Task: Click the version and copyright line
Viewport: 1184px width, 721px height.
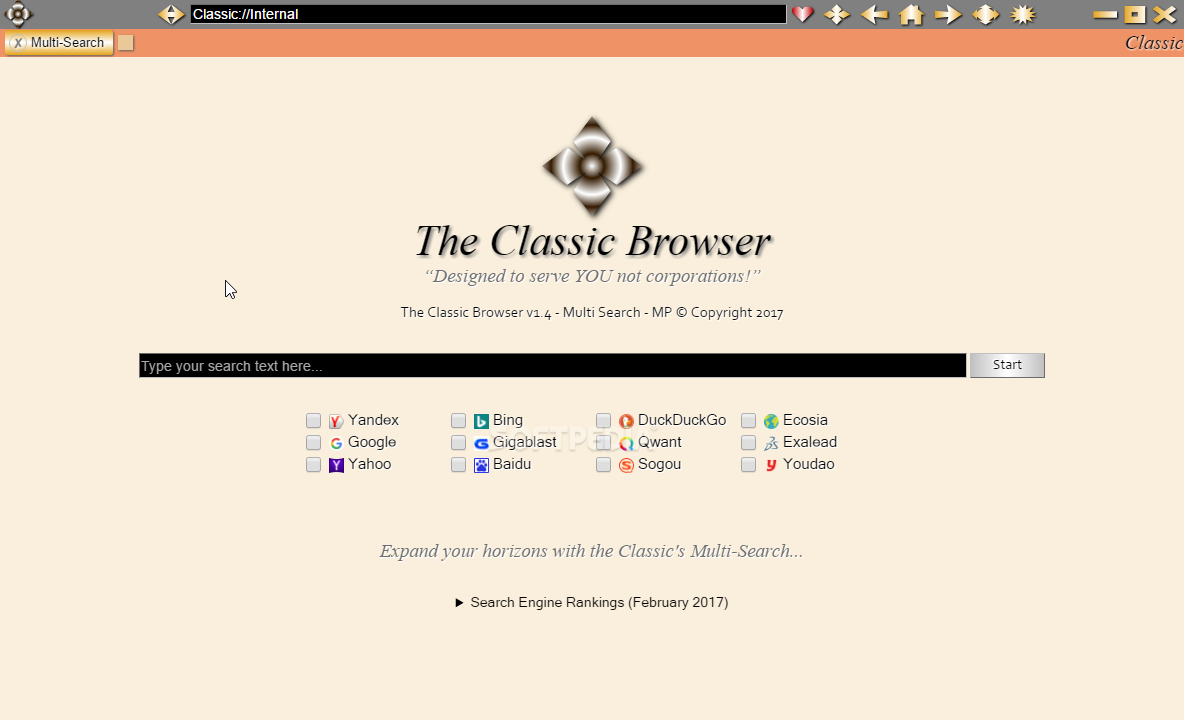Action: [x=592, y=313]
